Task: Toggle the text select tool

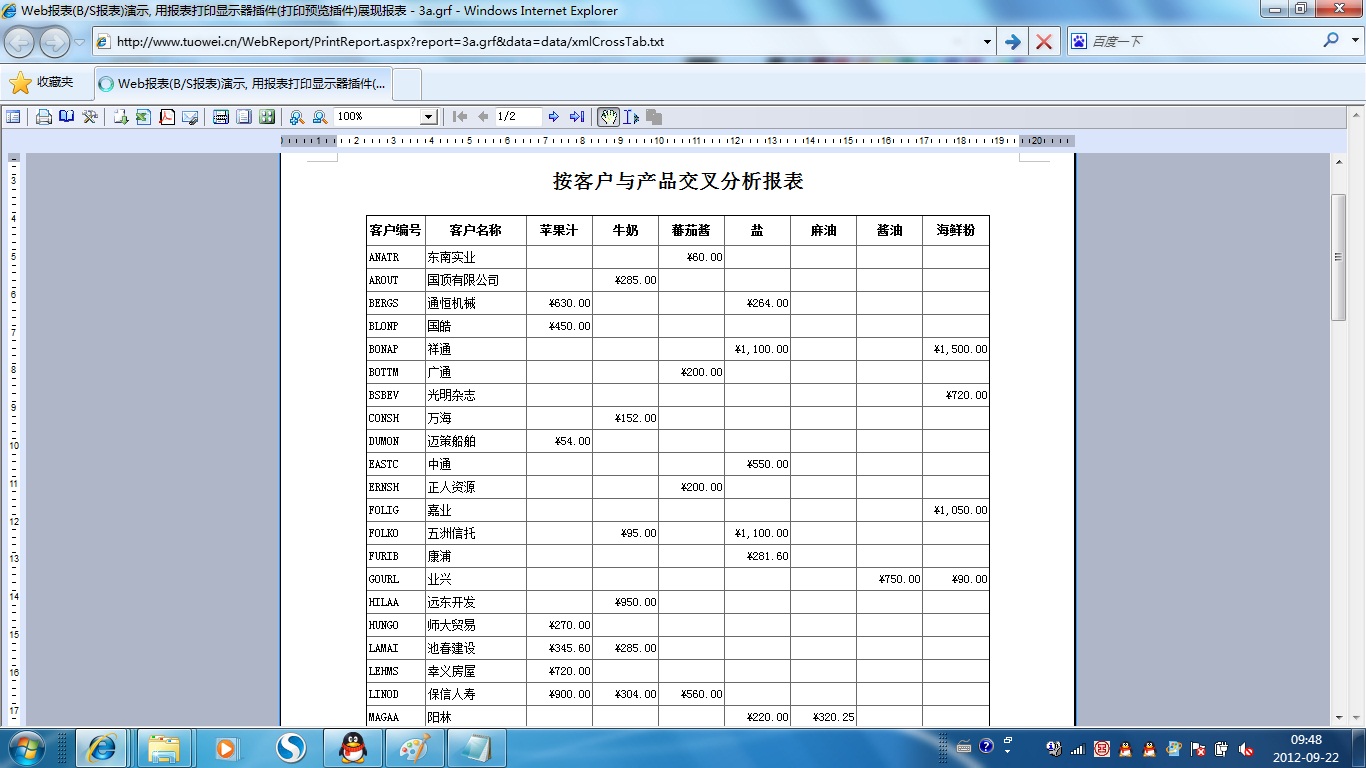Action: point(631,117)
